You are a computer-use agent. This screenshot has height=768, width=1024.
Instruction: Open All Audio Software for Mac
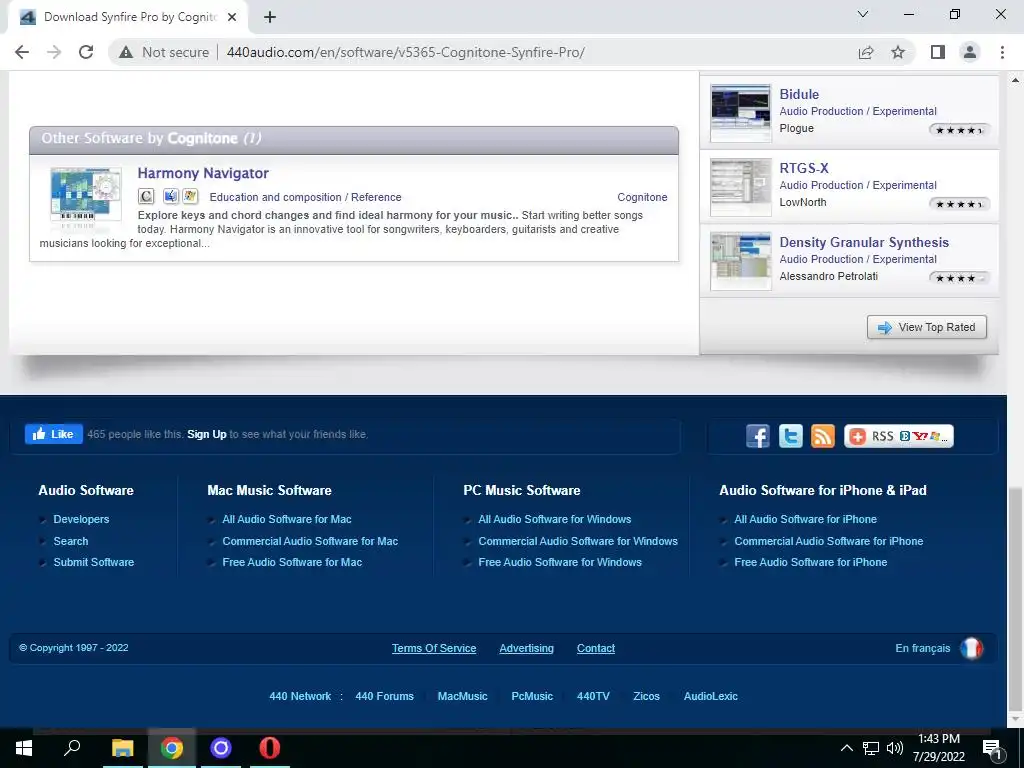pyautogui.click(x=287, y=519)
